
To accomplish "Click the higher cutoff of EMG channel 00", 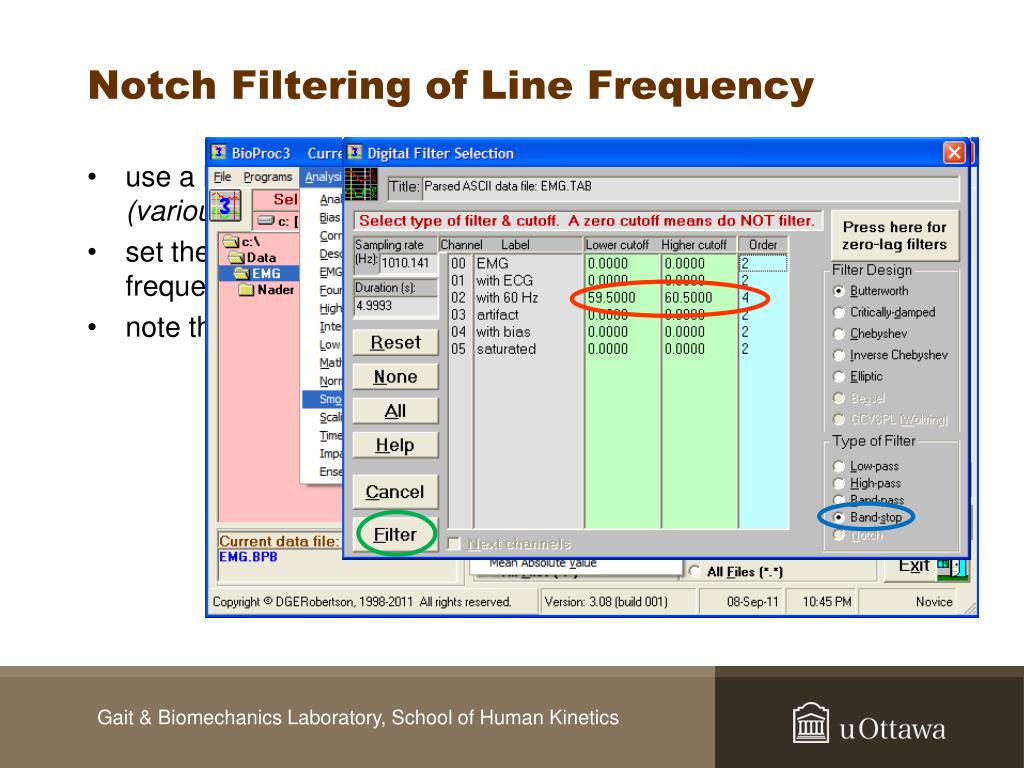I will click(685, 263).
